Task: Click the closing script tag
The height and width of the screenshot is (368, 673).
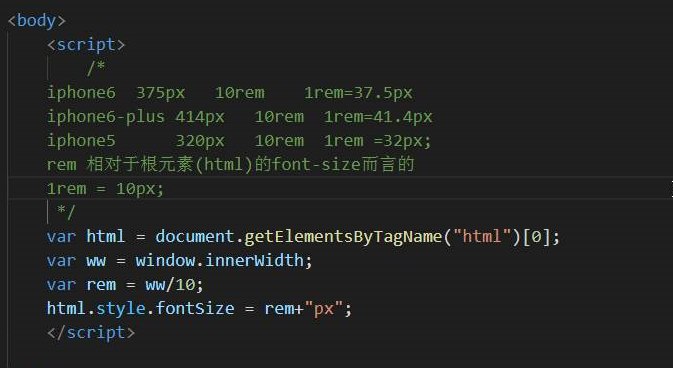Action: click(x=91, y=333)
